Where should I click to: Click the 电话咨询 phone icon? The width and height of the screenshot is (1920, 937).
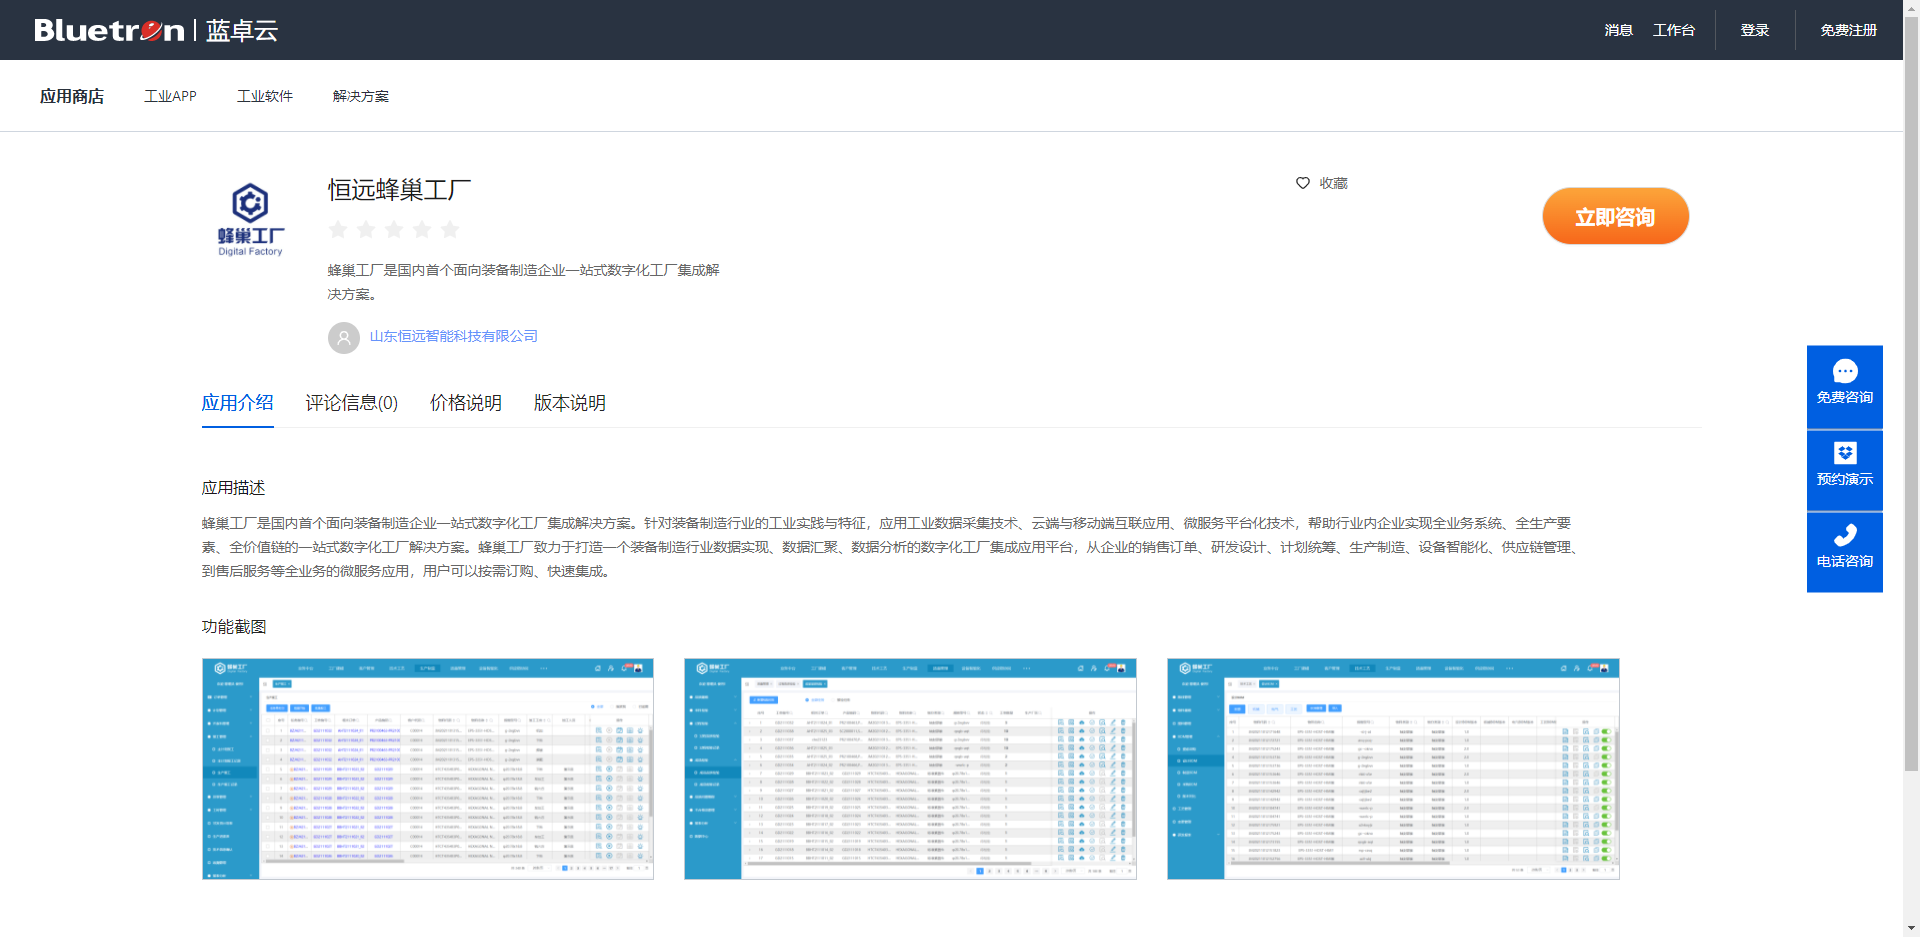pyautogui.click(x=1845, y=535)
